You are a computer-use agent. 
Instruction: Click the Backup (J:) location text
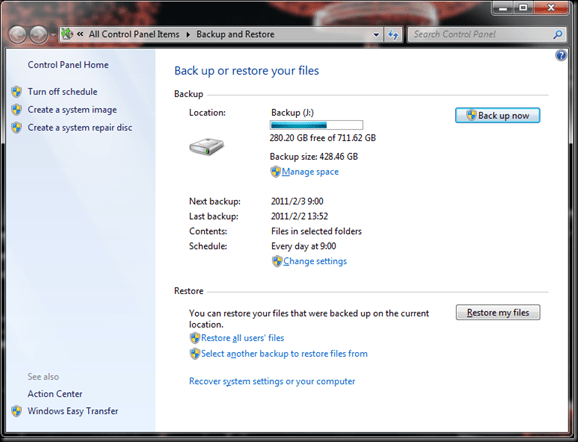click(x=293, y=113)
